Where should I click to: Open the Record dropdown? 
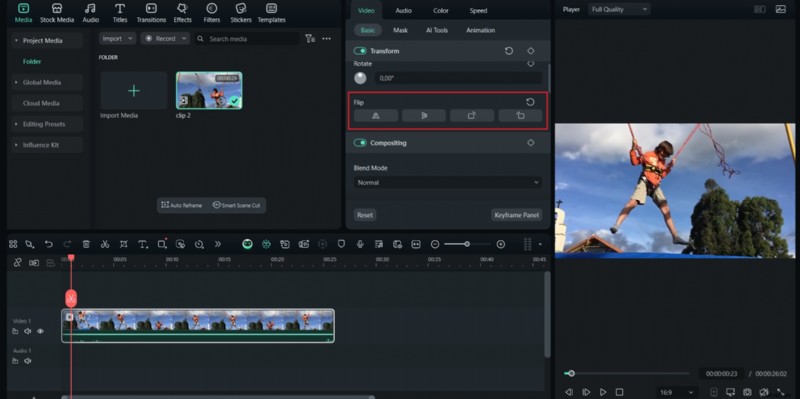(x=165, y=39)
